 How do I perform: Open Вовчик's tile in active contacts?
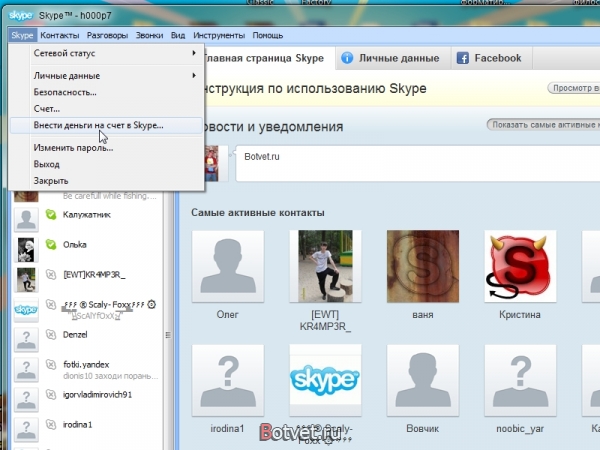pos(423,380)
